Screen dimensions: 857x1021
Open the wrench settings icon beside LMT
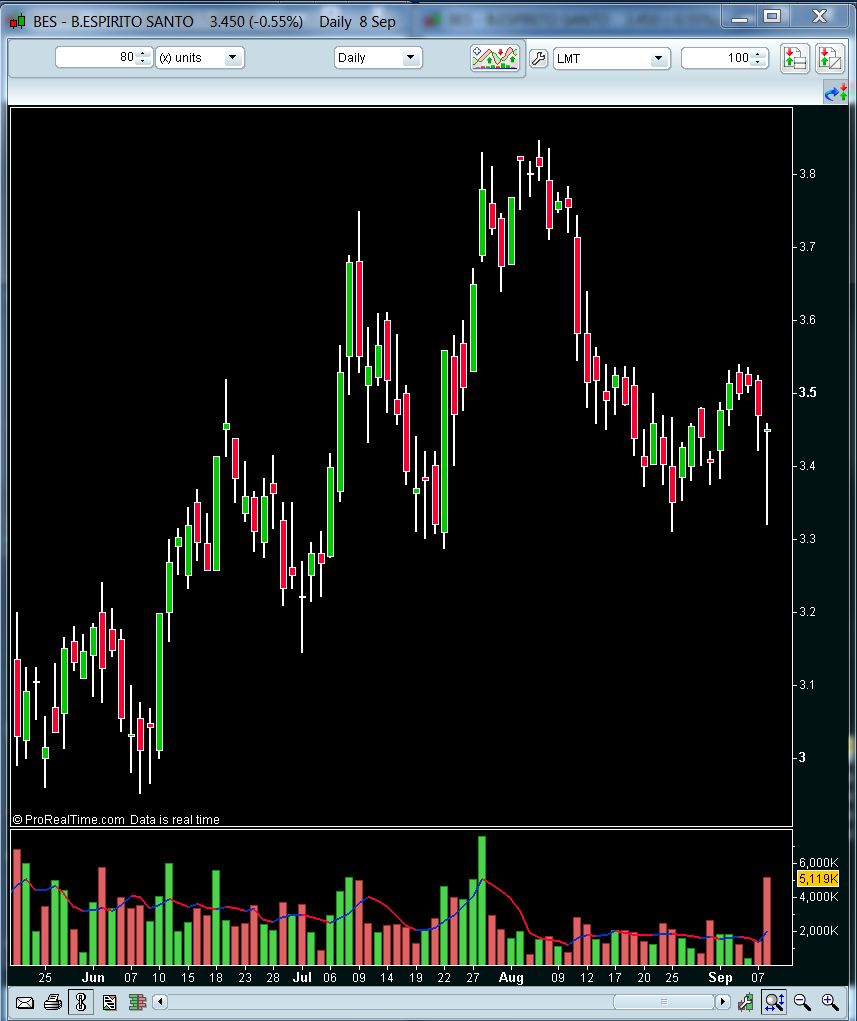pyautogui.click(x=539, y=58)
